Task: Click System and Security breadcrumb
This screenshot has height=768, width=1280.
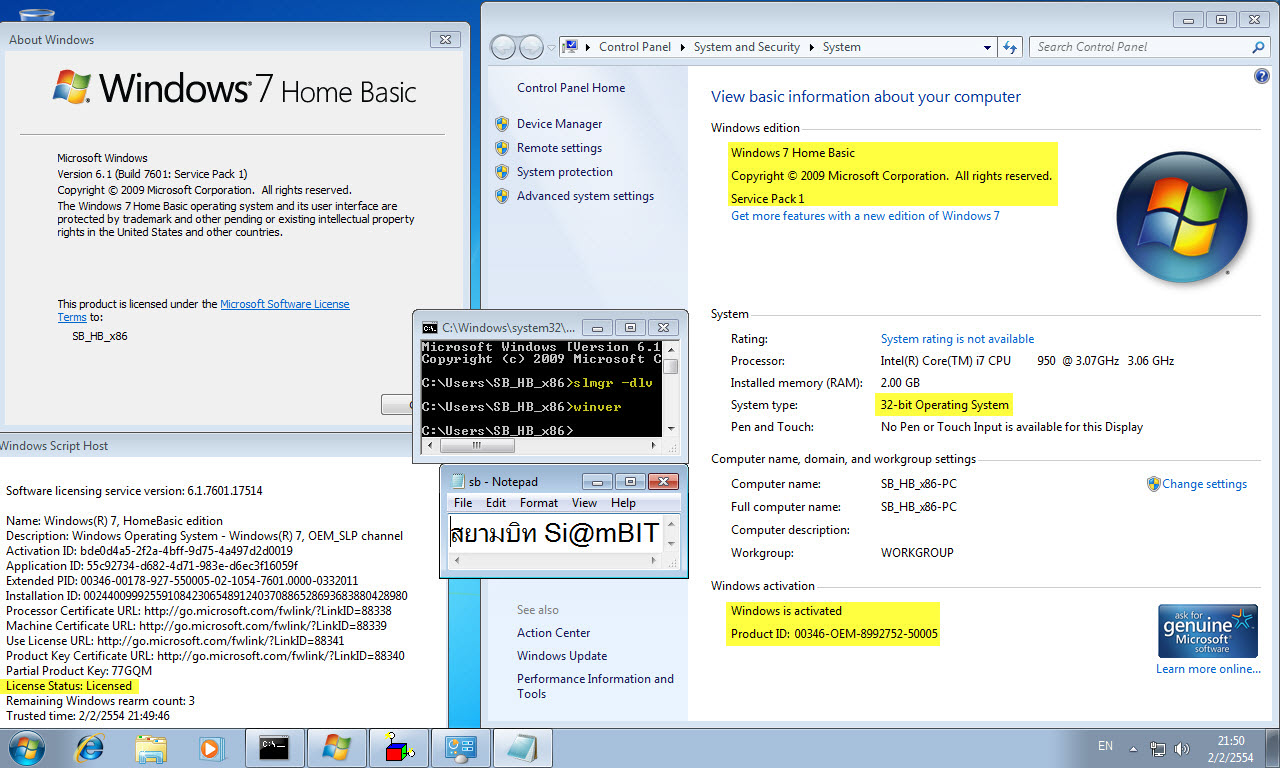Action: [747, 47]
